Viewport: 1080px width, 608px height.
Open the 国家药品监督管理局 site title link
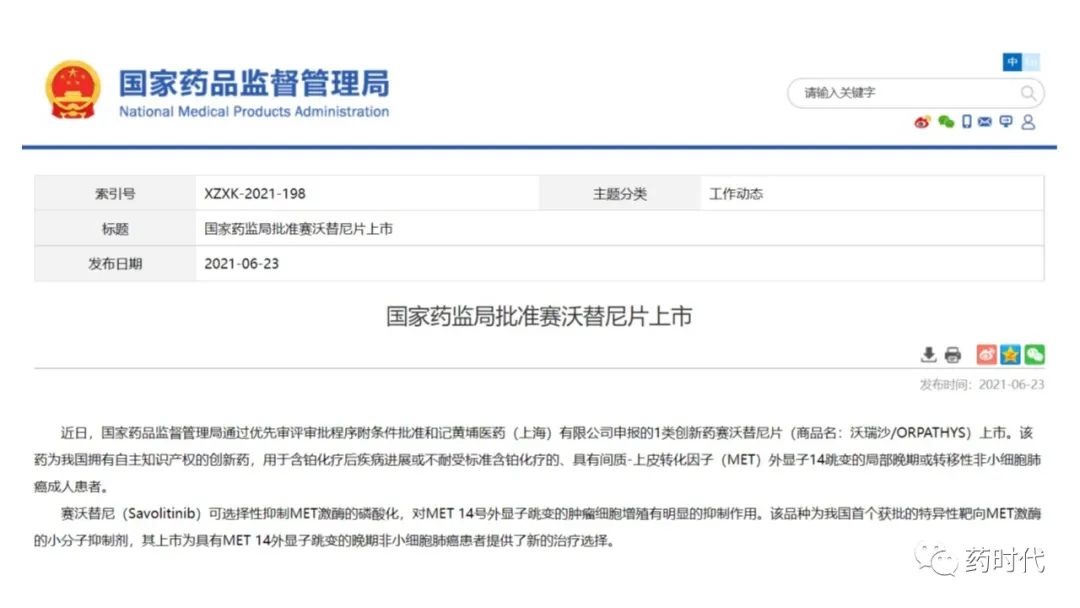[254, 82]
